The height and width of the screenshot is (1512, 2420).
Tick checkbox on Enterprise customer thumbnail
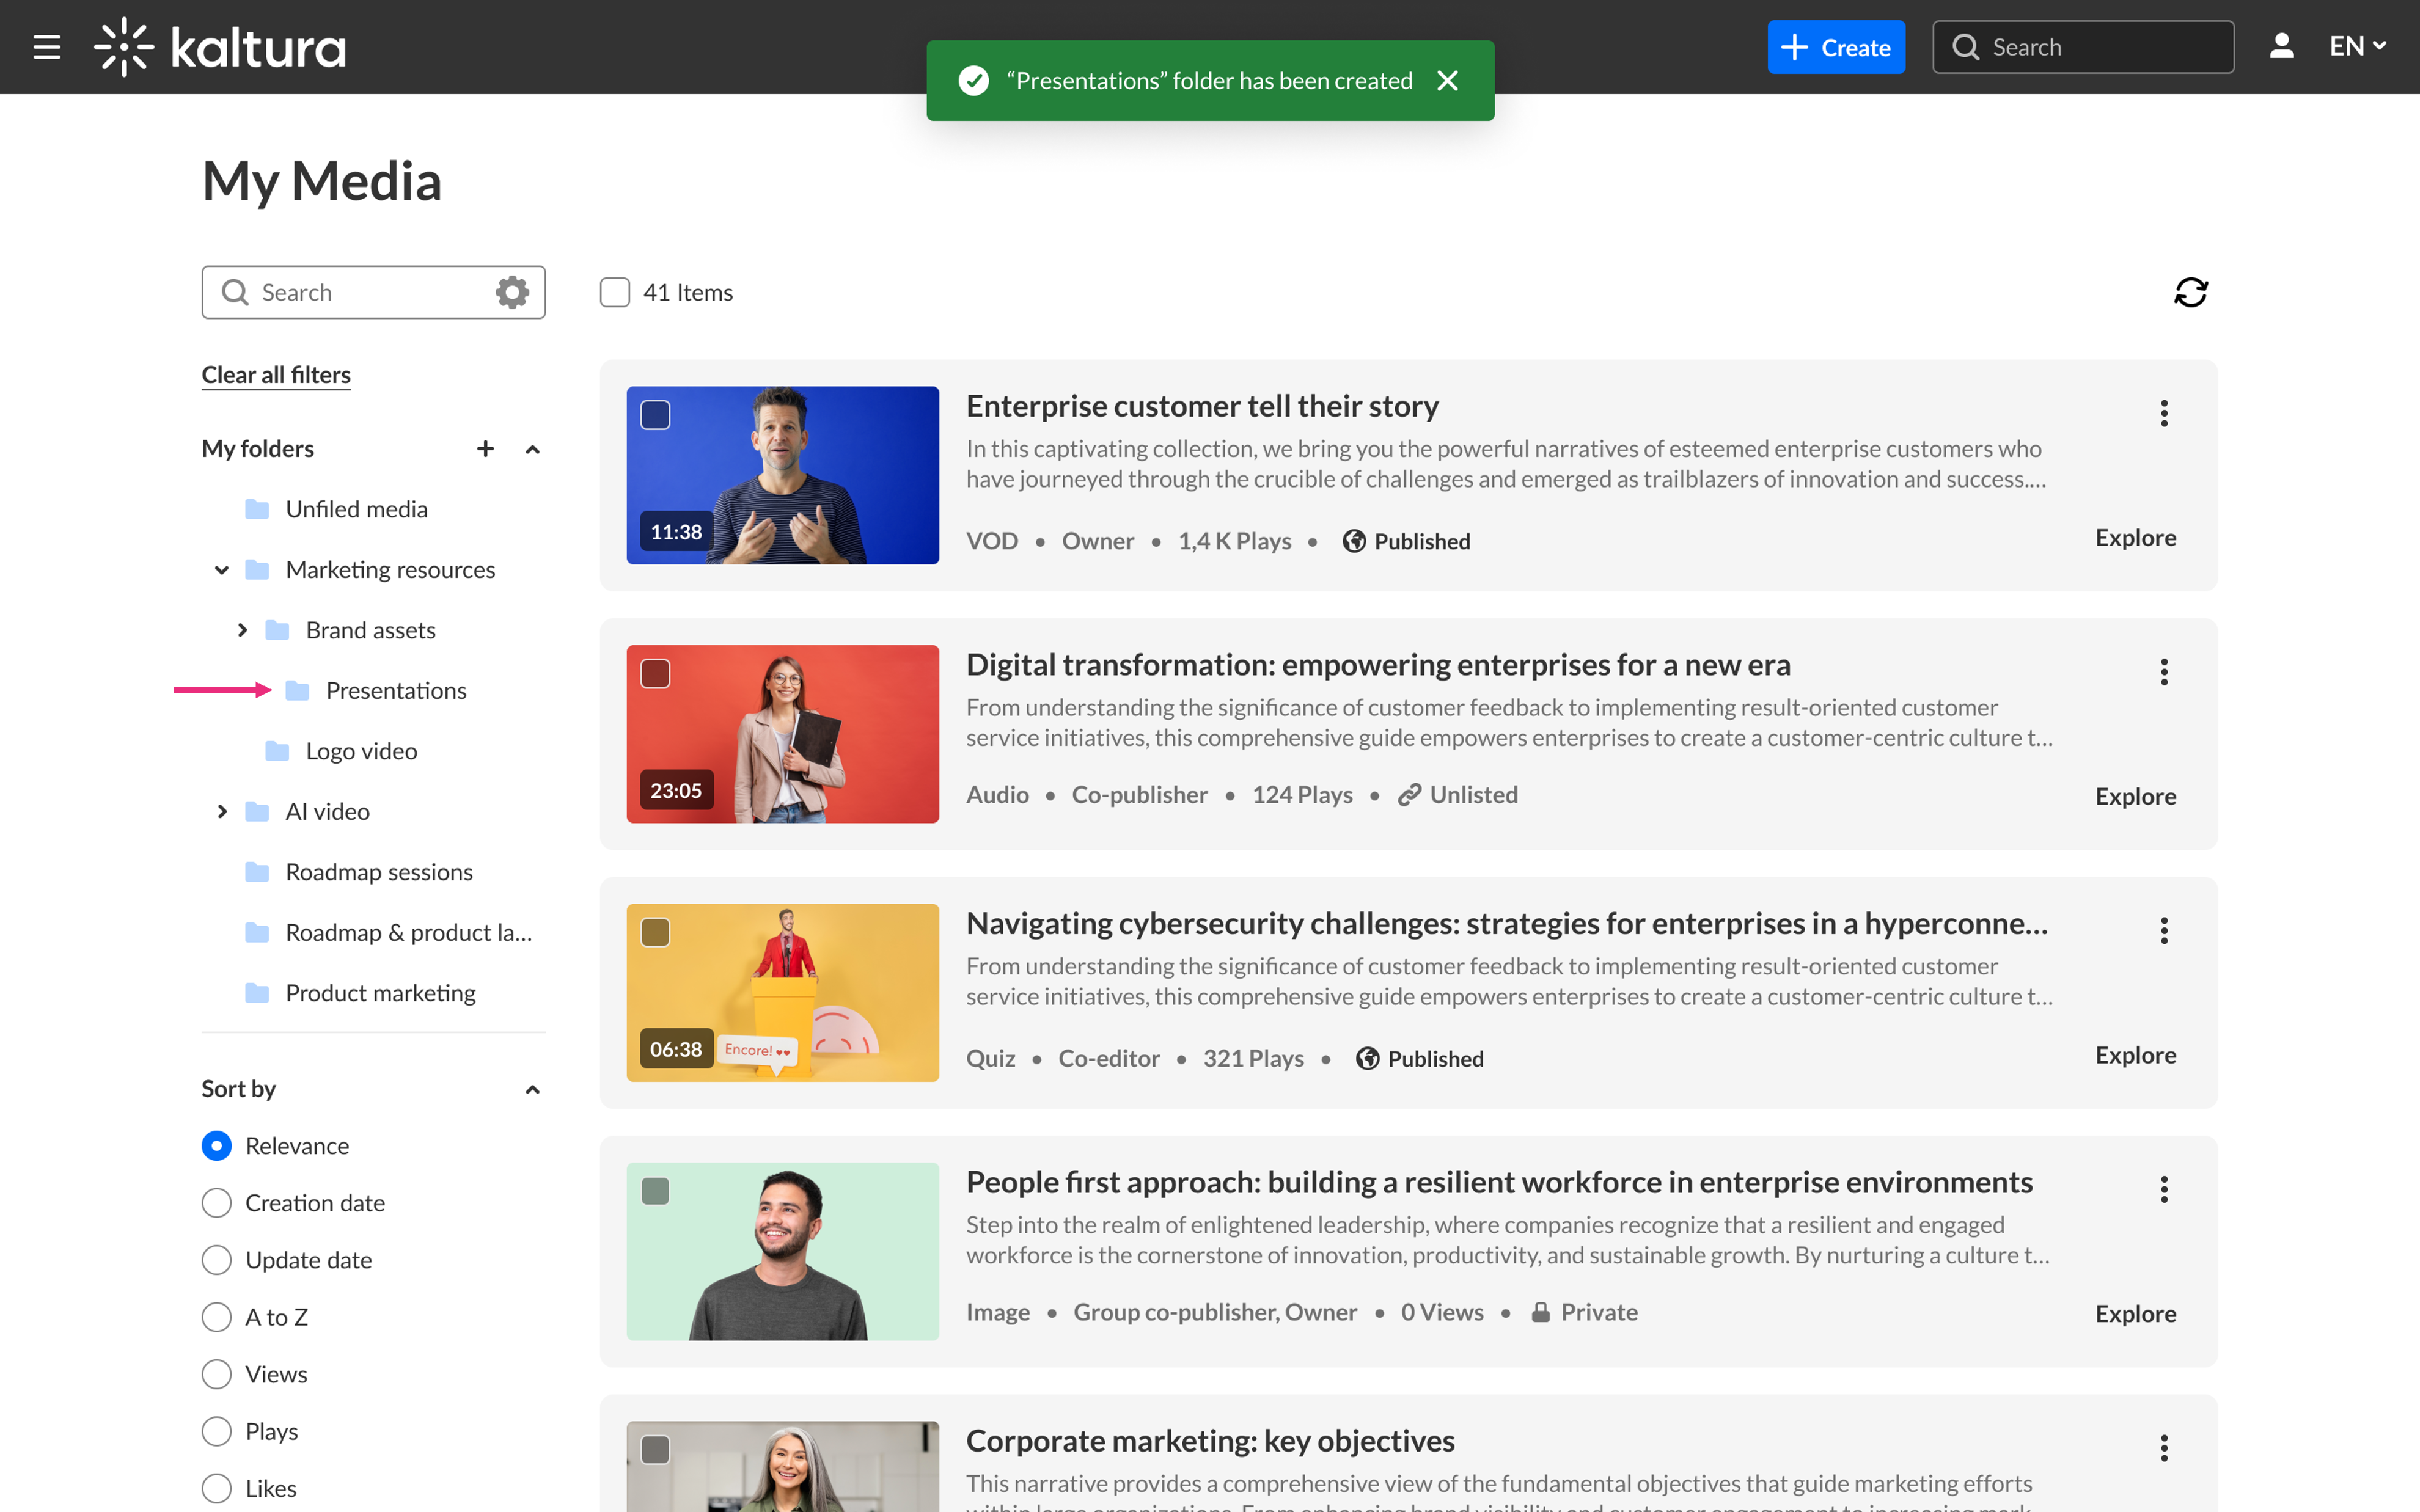click(x=655, y=415)
